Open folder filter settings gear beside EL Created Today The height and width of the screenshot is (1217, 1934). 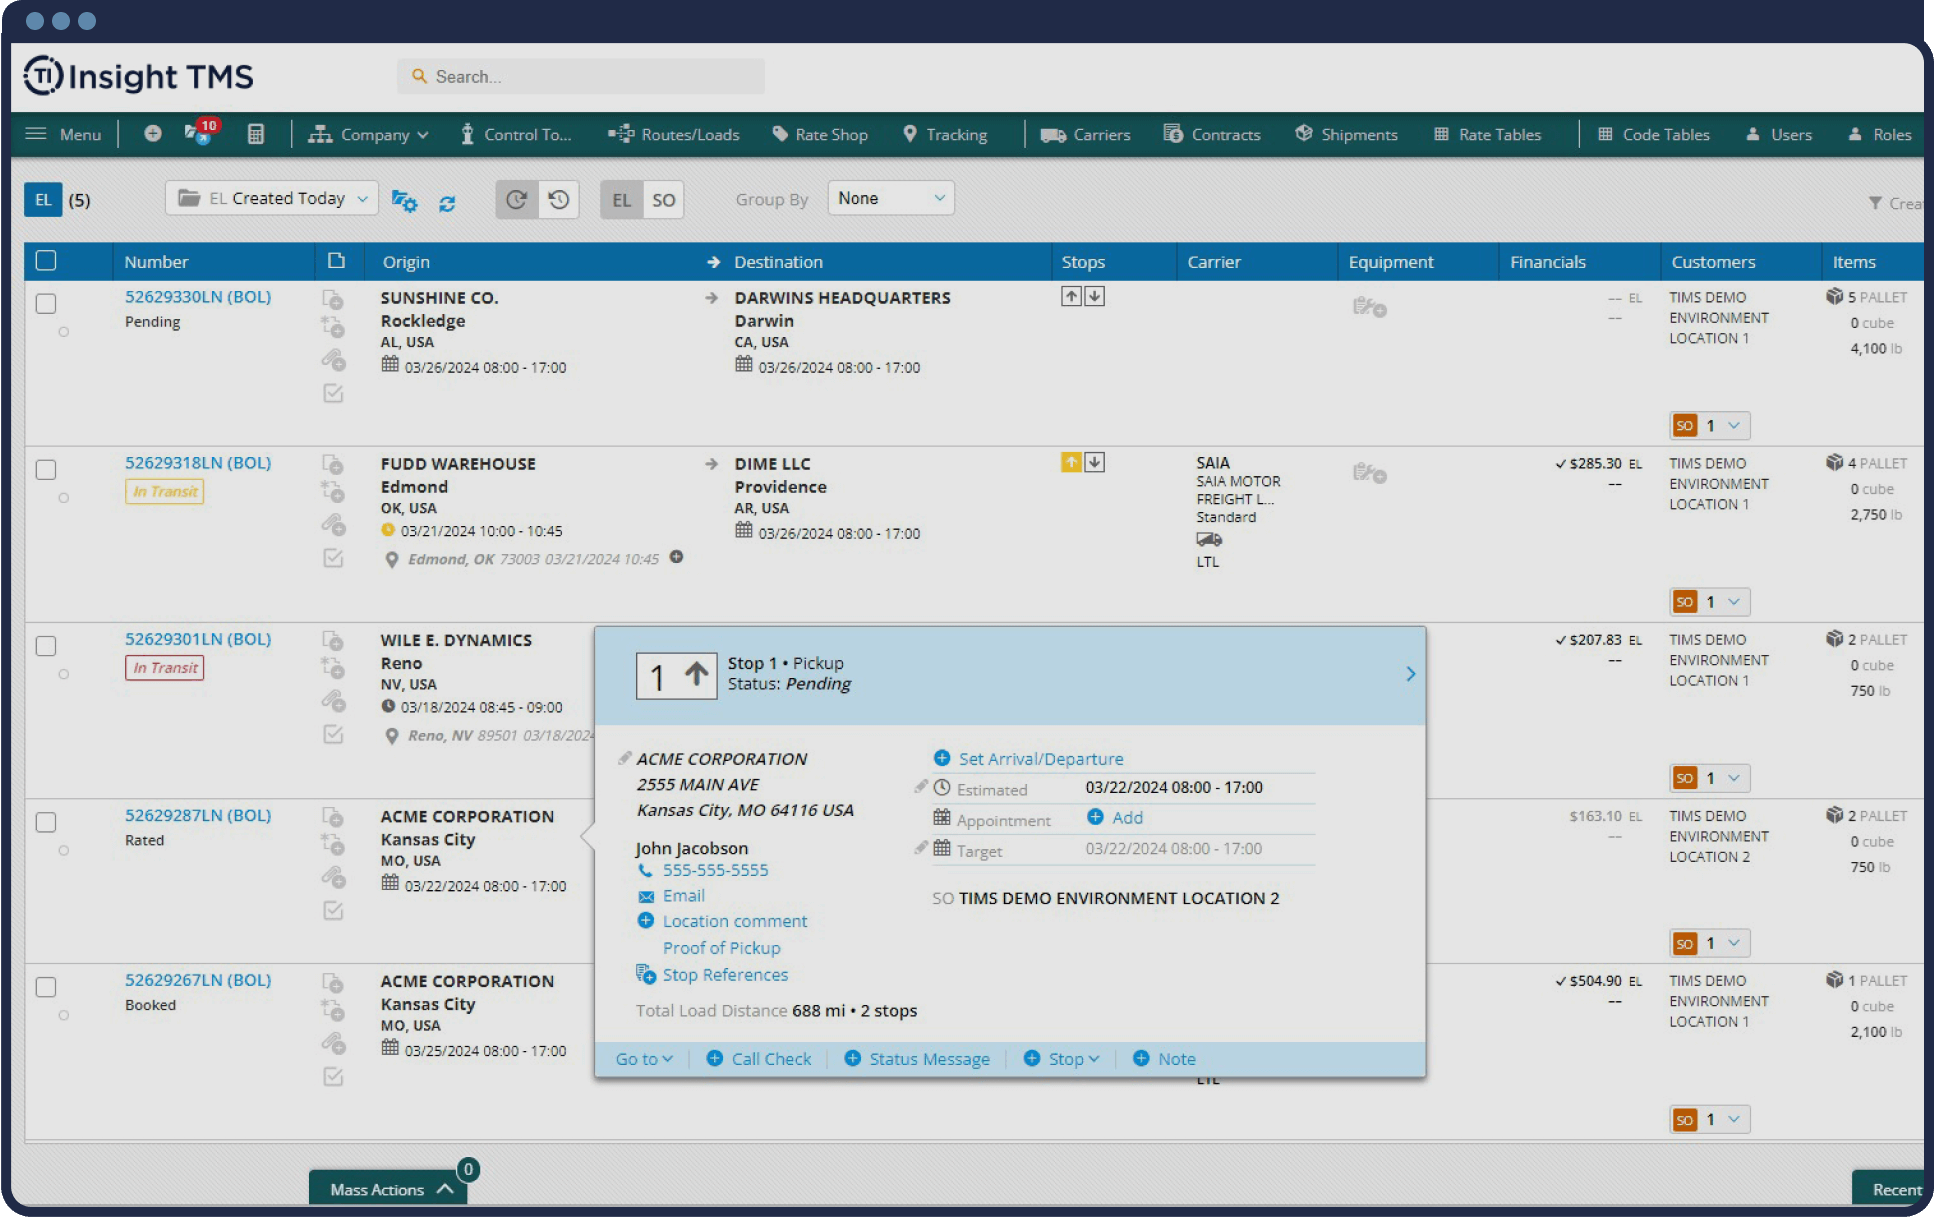(404, 201)
